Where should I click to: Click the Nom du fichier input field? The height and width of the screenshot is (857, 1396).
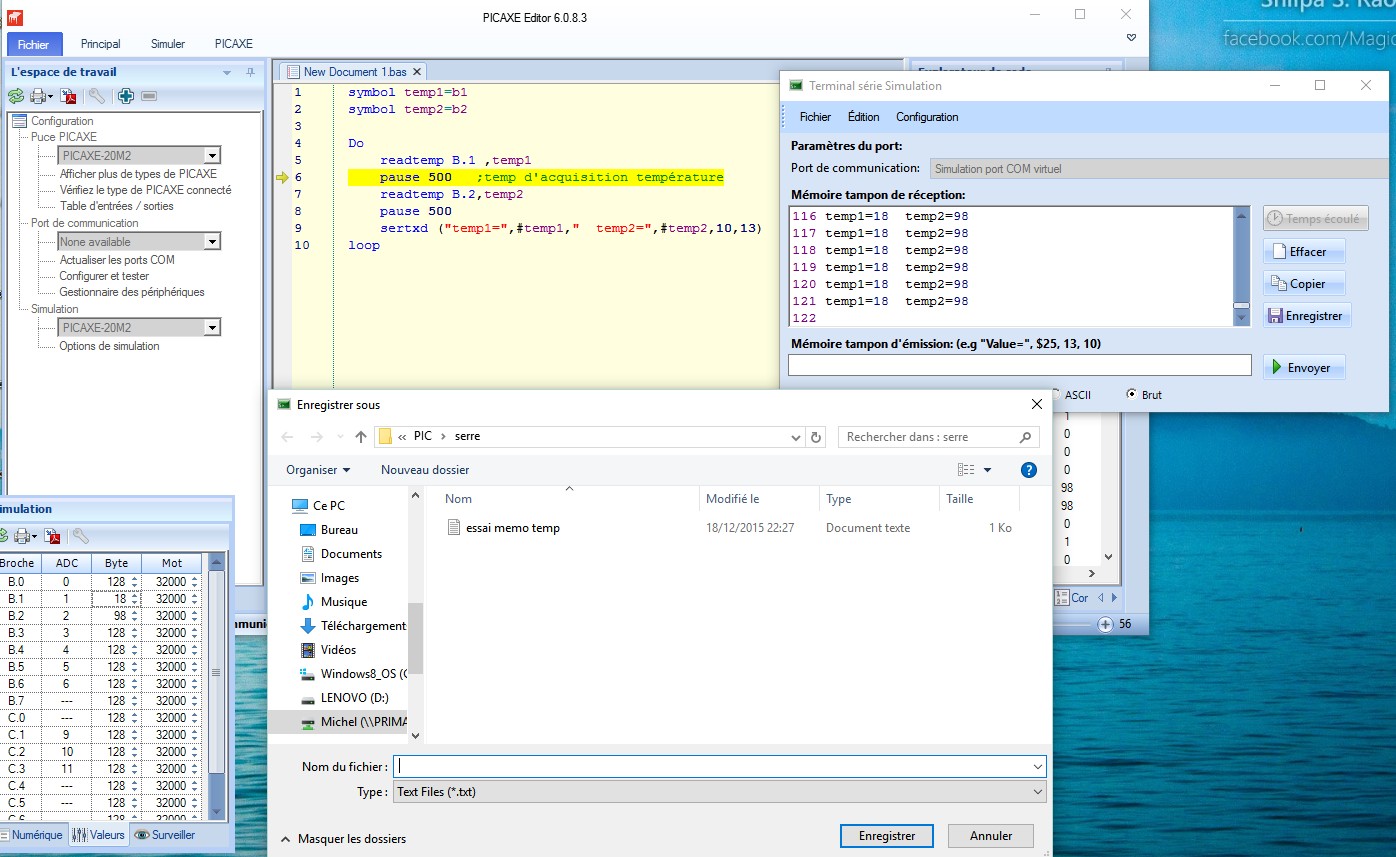point(710,766)
